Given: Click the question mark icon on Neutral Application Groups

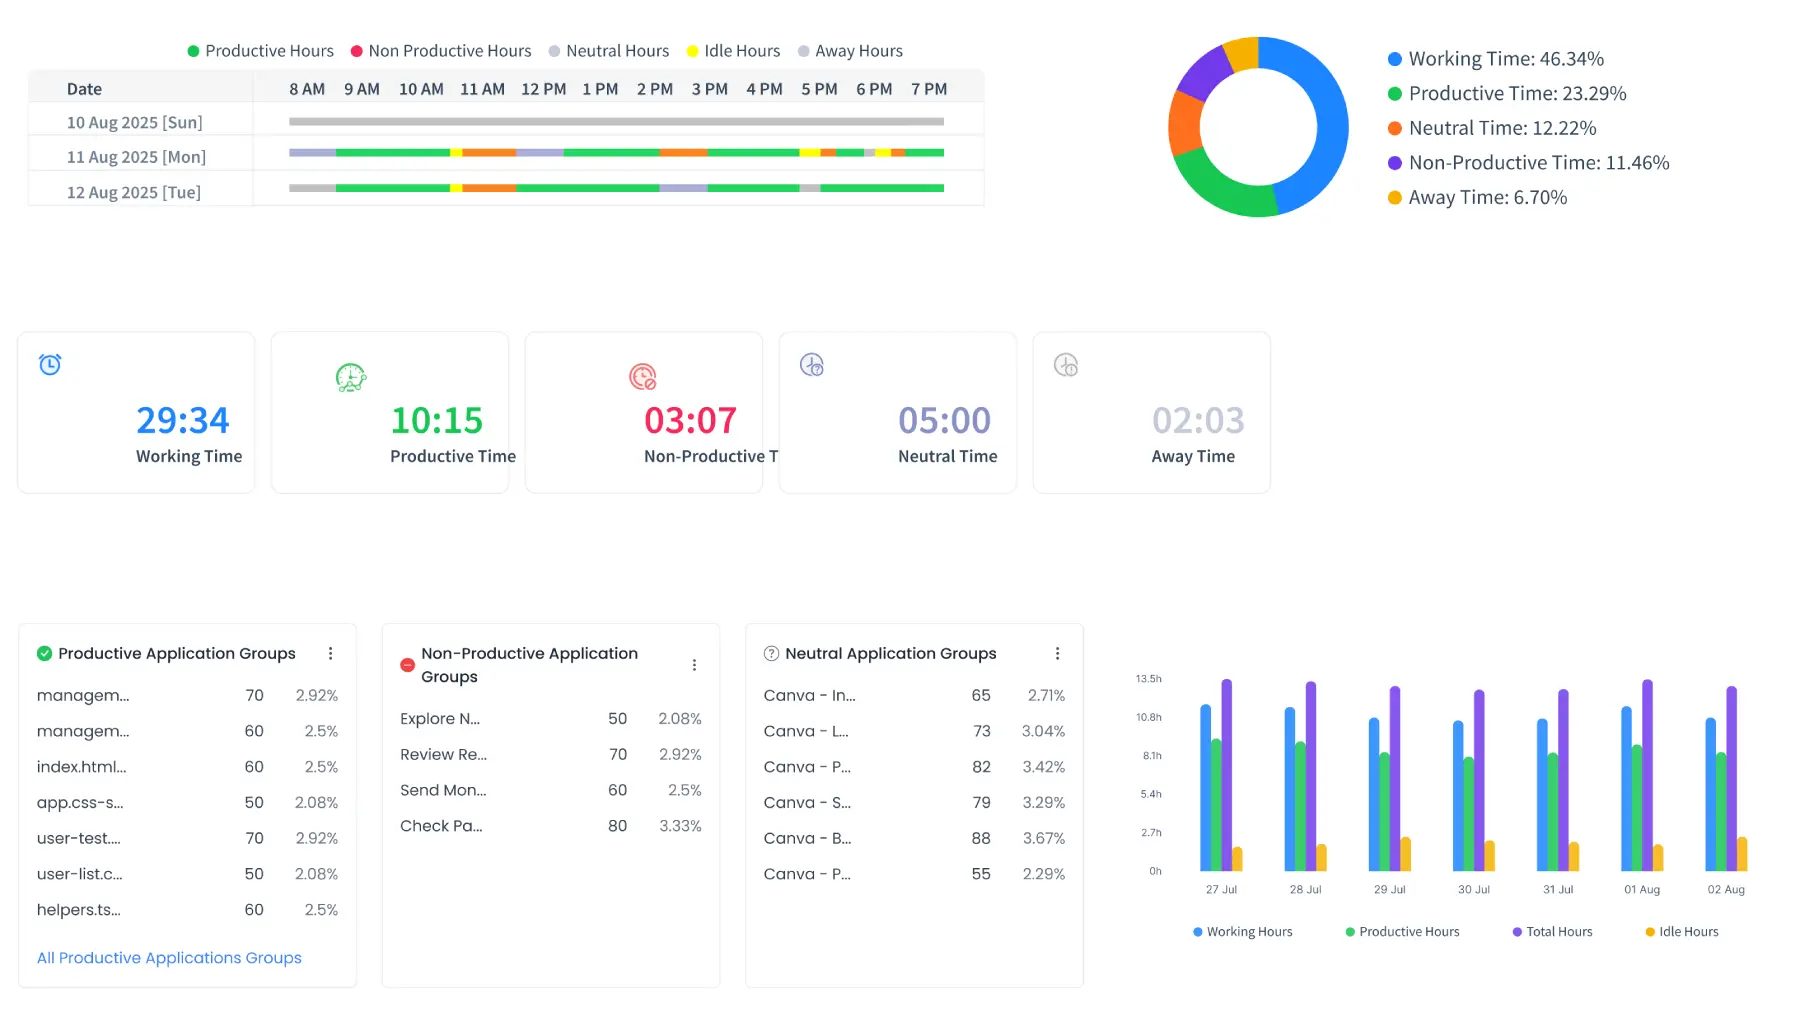Looking at the screenshot, I should [x=771, y=653].
